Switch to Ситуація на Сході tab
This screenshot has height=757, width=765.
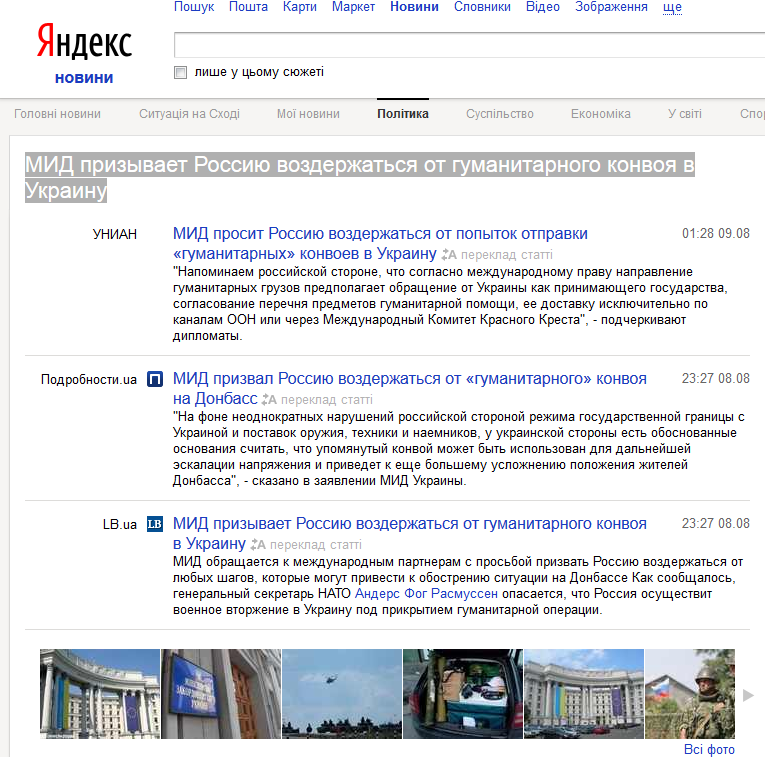[189, 114]
